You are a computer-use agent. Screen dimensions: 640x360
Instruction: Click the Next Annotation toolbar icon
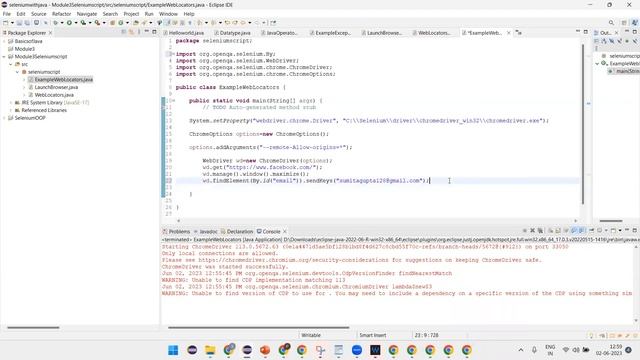click(200, 23)
